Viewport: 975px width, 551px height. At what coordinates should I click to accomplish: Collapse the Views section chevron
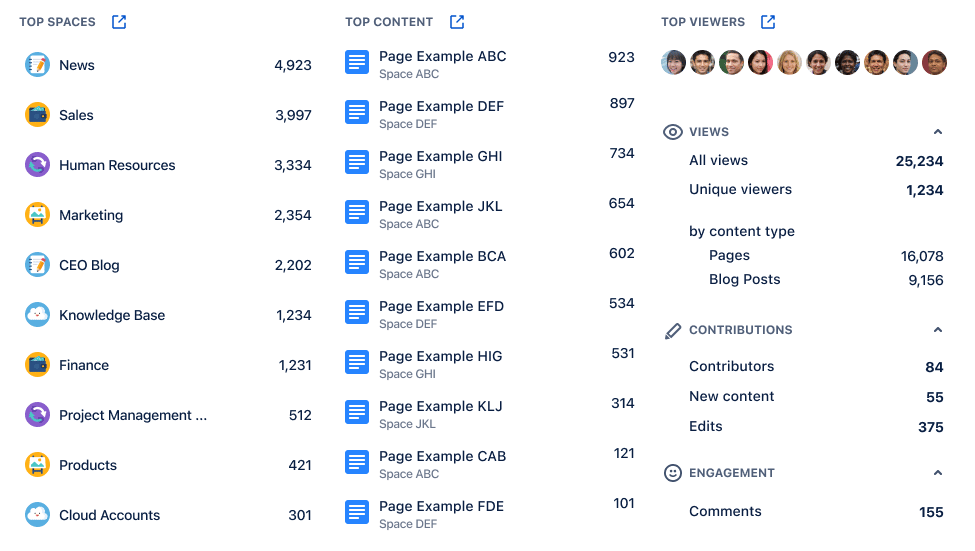pyautogui.click(x=937, y=132)
